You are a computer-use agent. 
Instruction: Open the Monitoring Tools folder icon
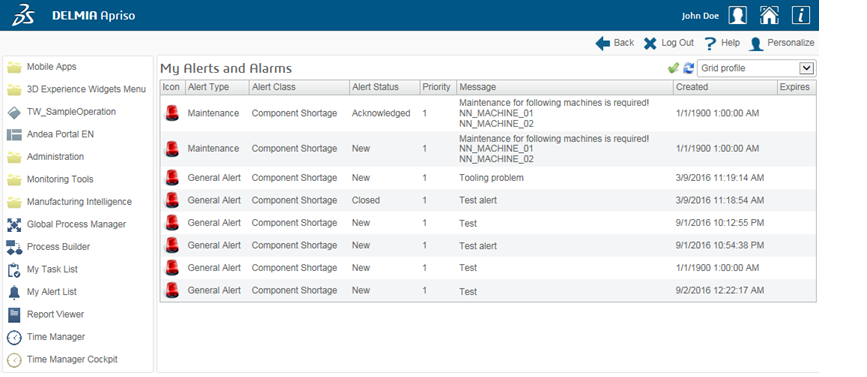click(14, 180)
